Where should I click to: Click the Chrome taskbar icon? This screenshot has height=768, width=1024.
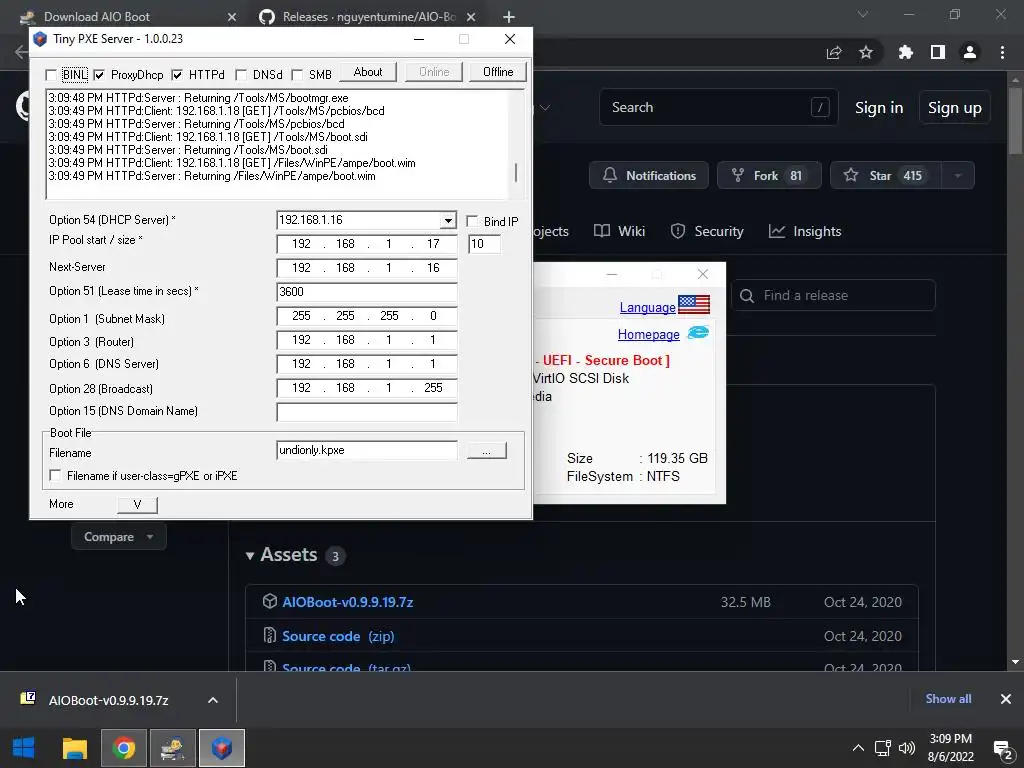click(x=123, y=748)
